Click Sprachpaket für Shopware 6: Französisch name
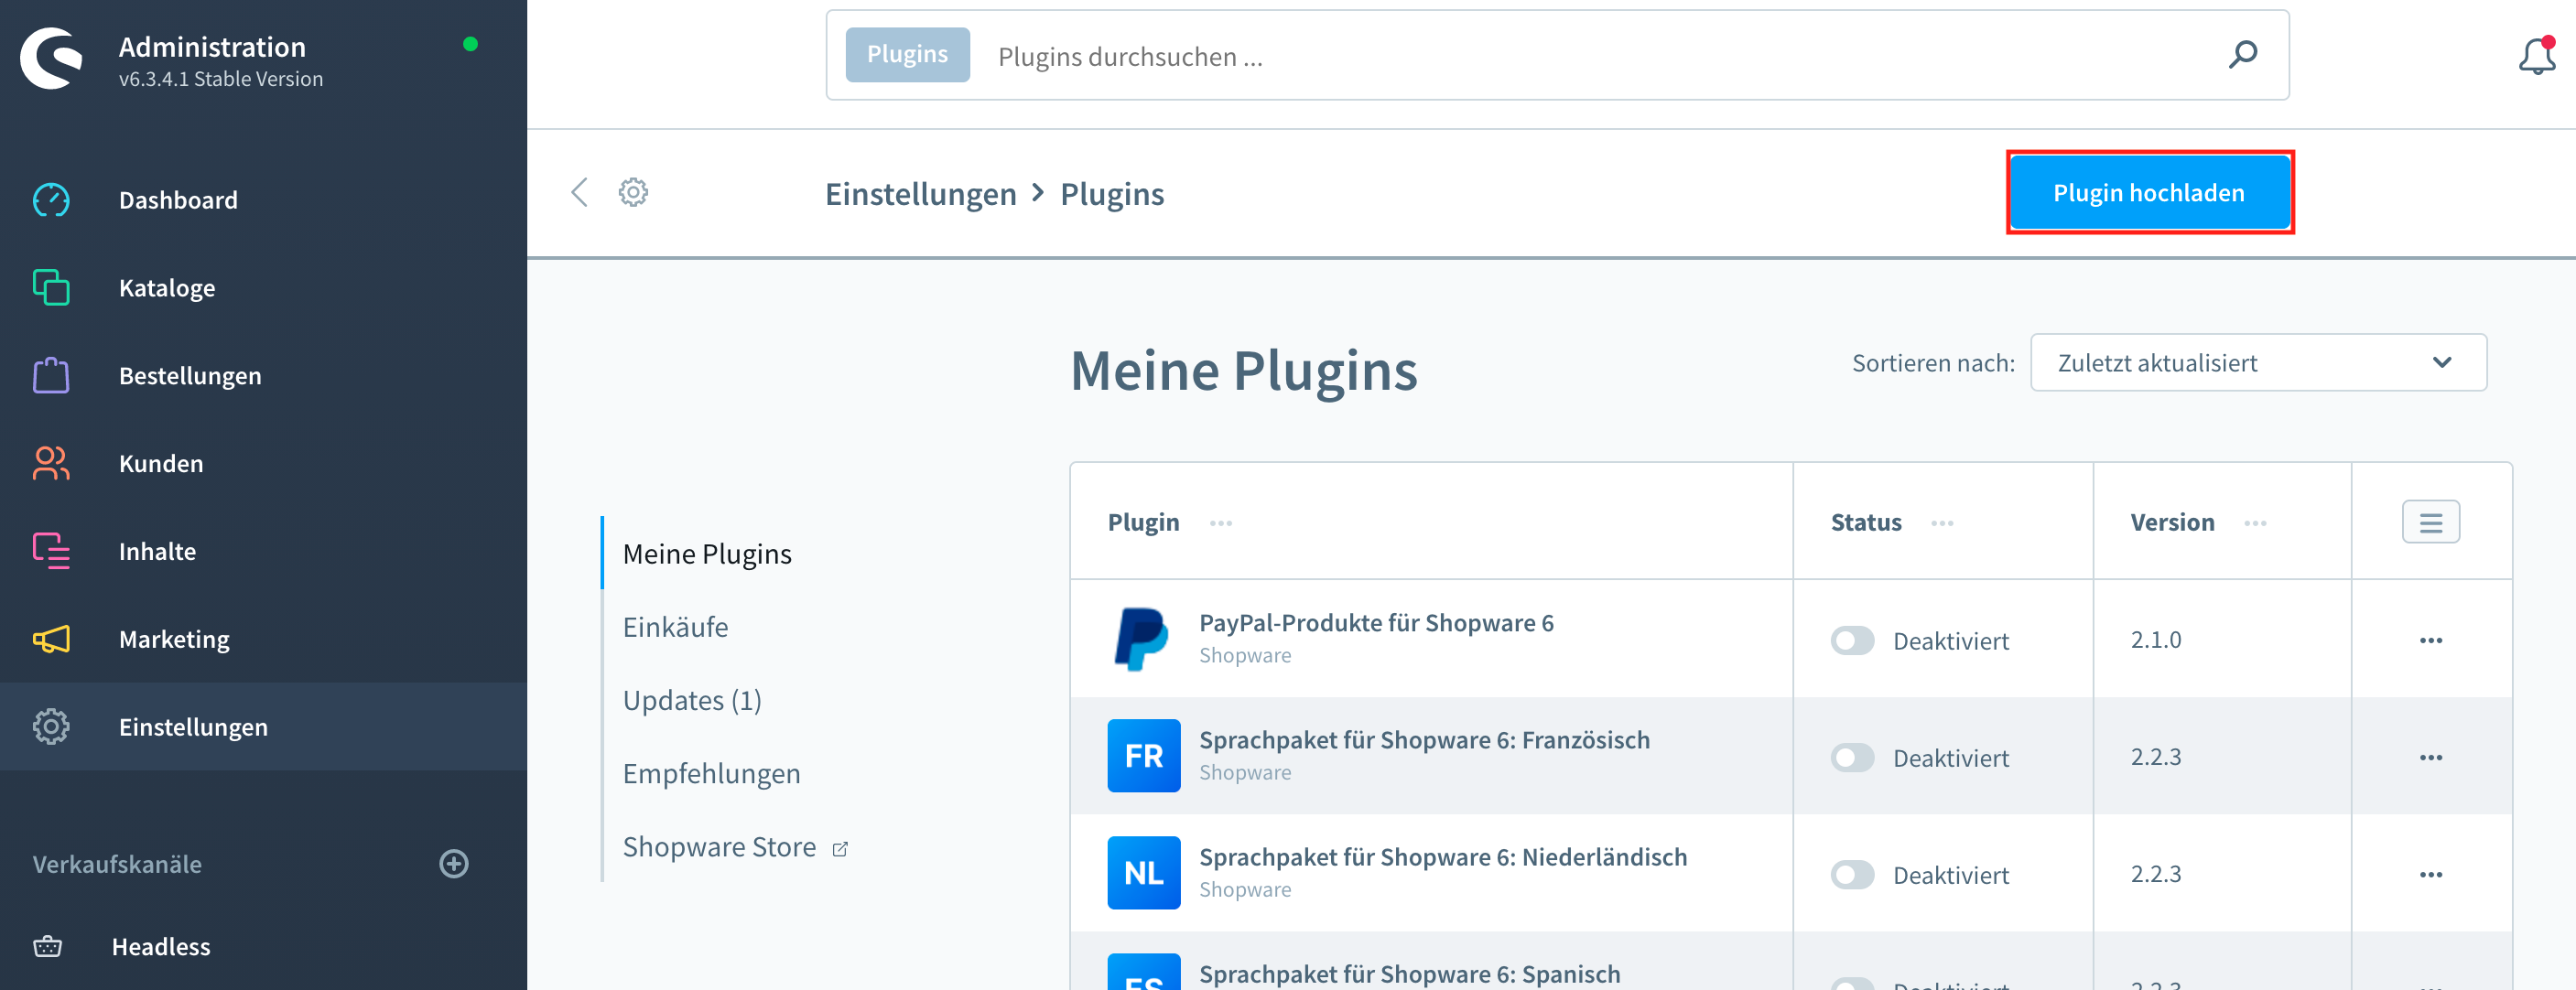The image size is (2576, 990). pos(1424,740)
